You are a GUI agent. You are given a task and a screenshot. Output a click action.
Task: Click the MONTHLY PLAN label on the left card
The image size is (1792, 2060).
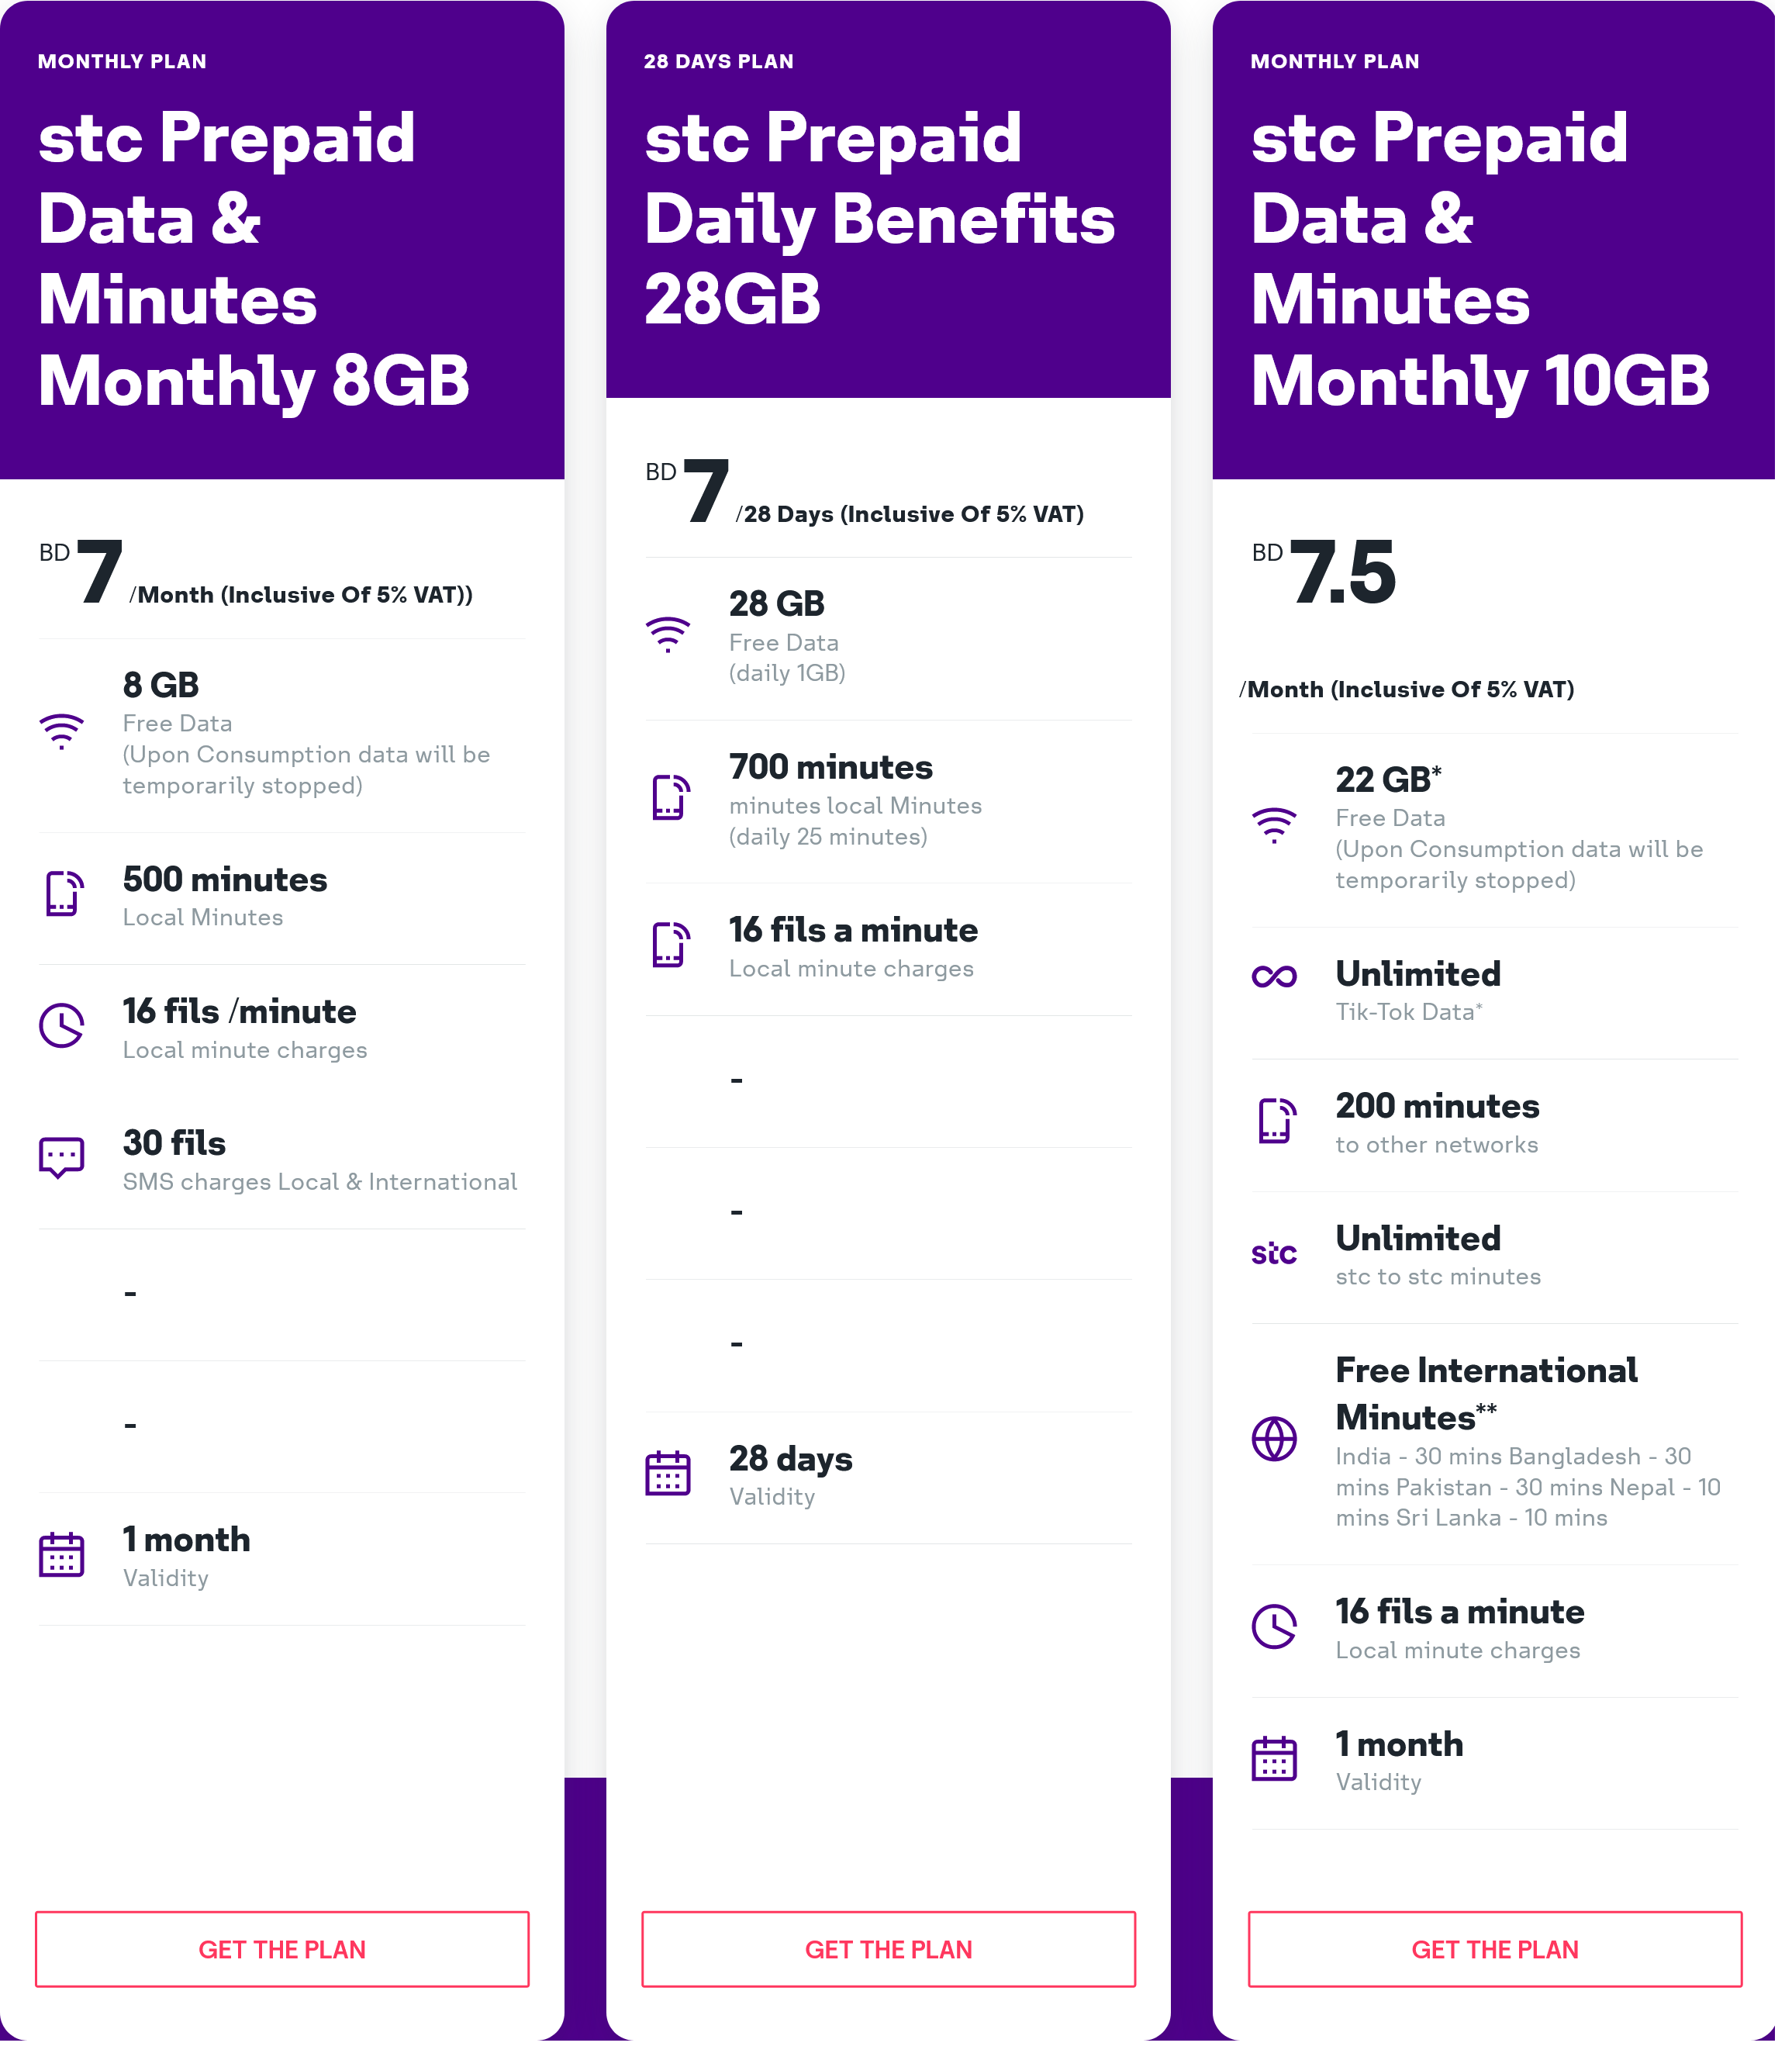point(122,61)
